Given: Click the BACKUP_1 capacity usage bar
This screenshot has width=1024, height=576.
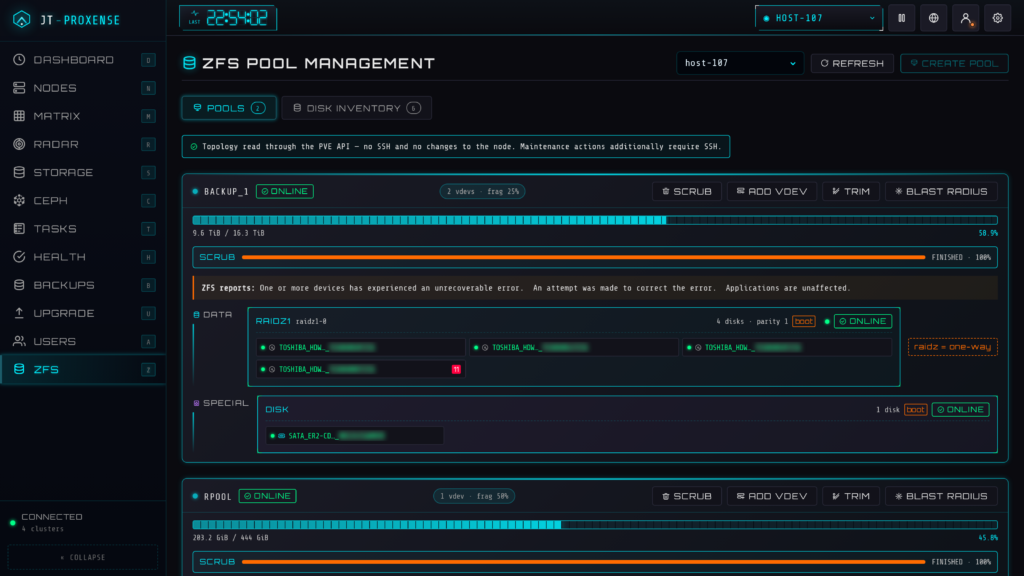Looking at the screenshot, I should (x=595, y=221).
